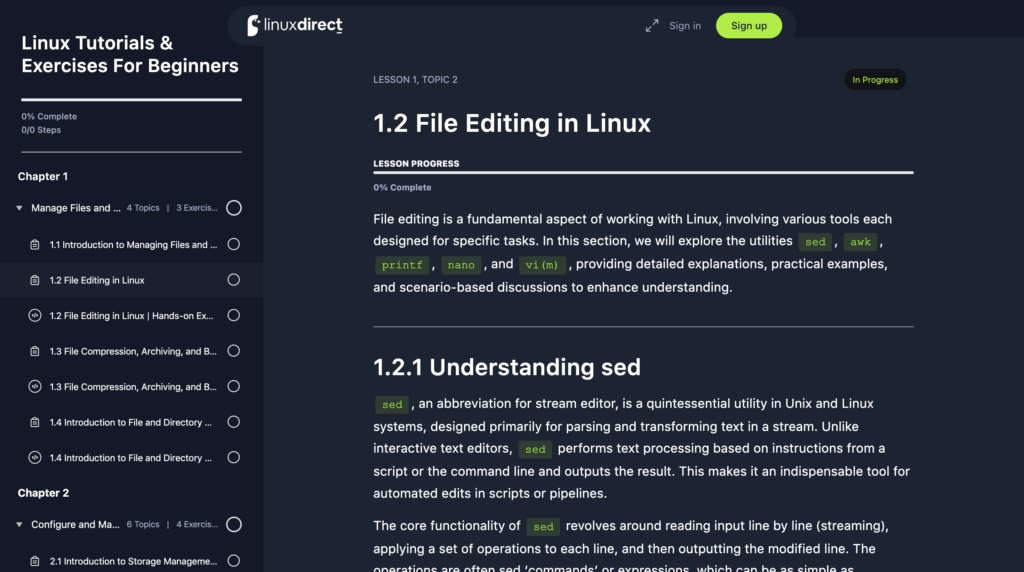Open first 1.4 Introduction to File and Directory
The height and width of the screenshot is (572, 1024).
(131, 422)
